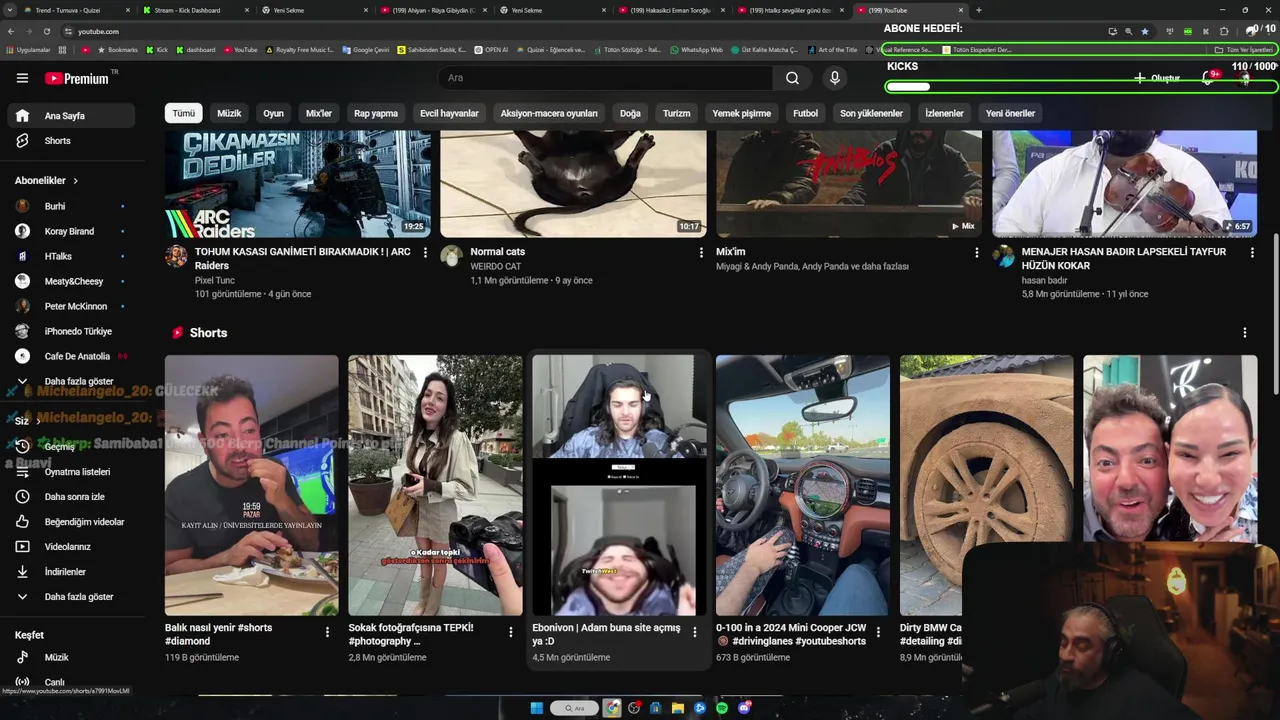Open Discord from the taskbar

pyautogui.click(x=744, y=708)
